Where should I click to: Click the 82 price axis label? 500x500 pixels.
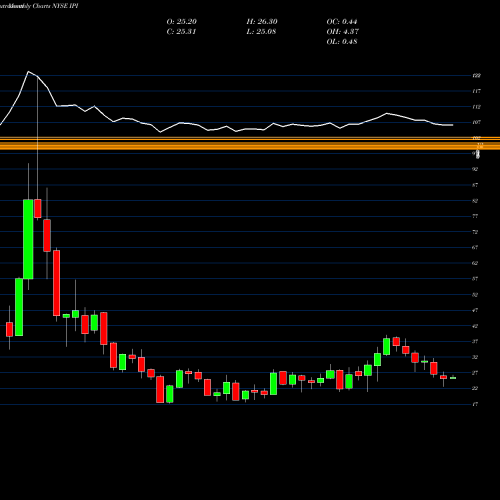click(x=475, y=201)
